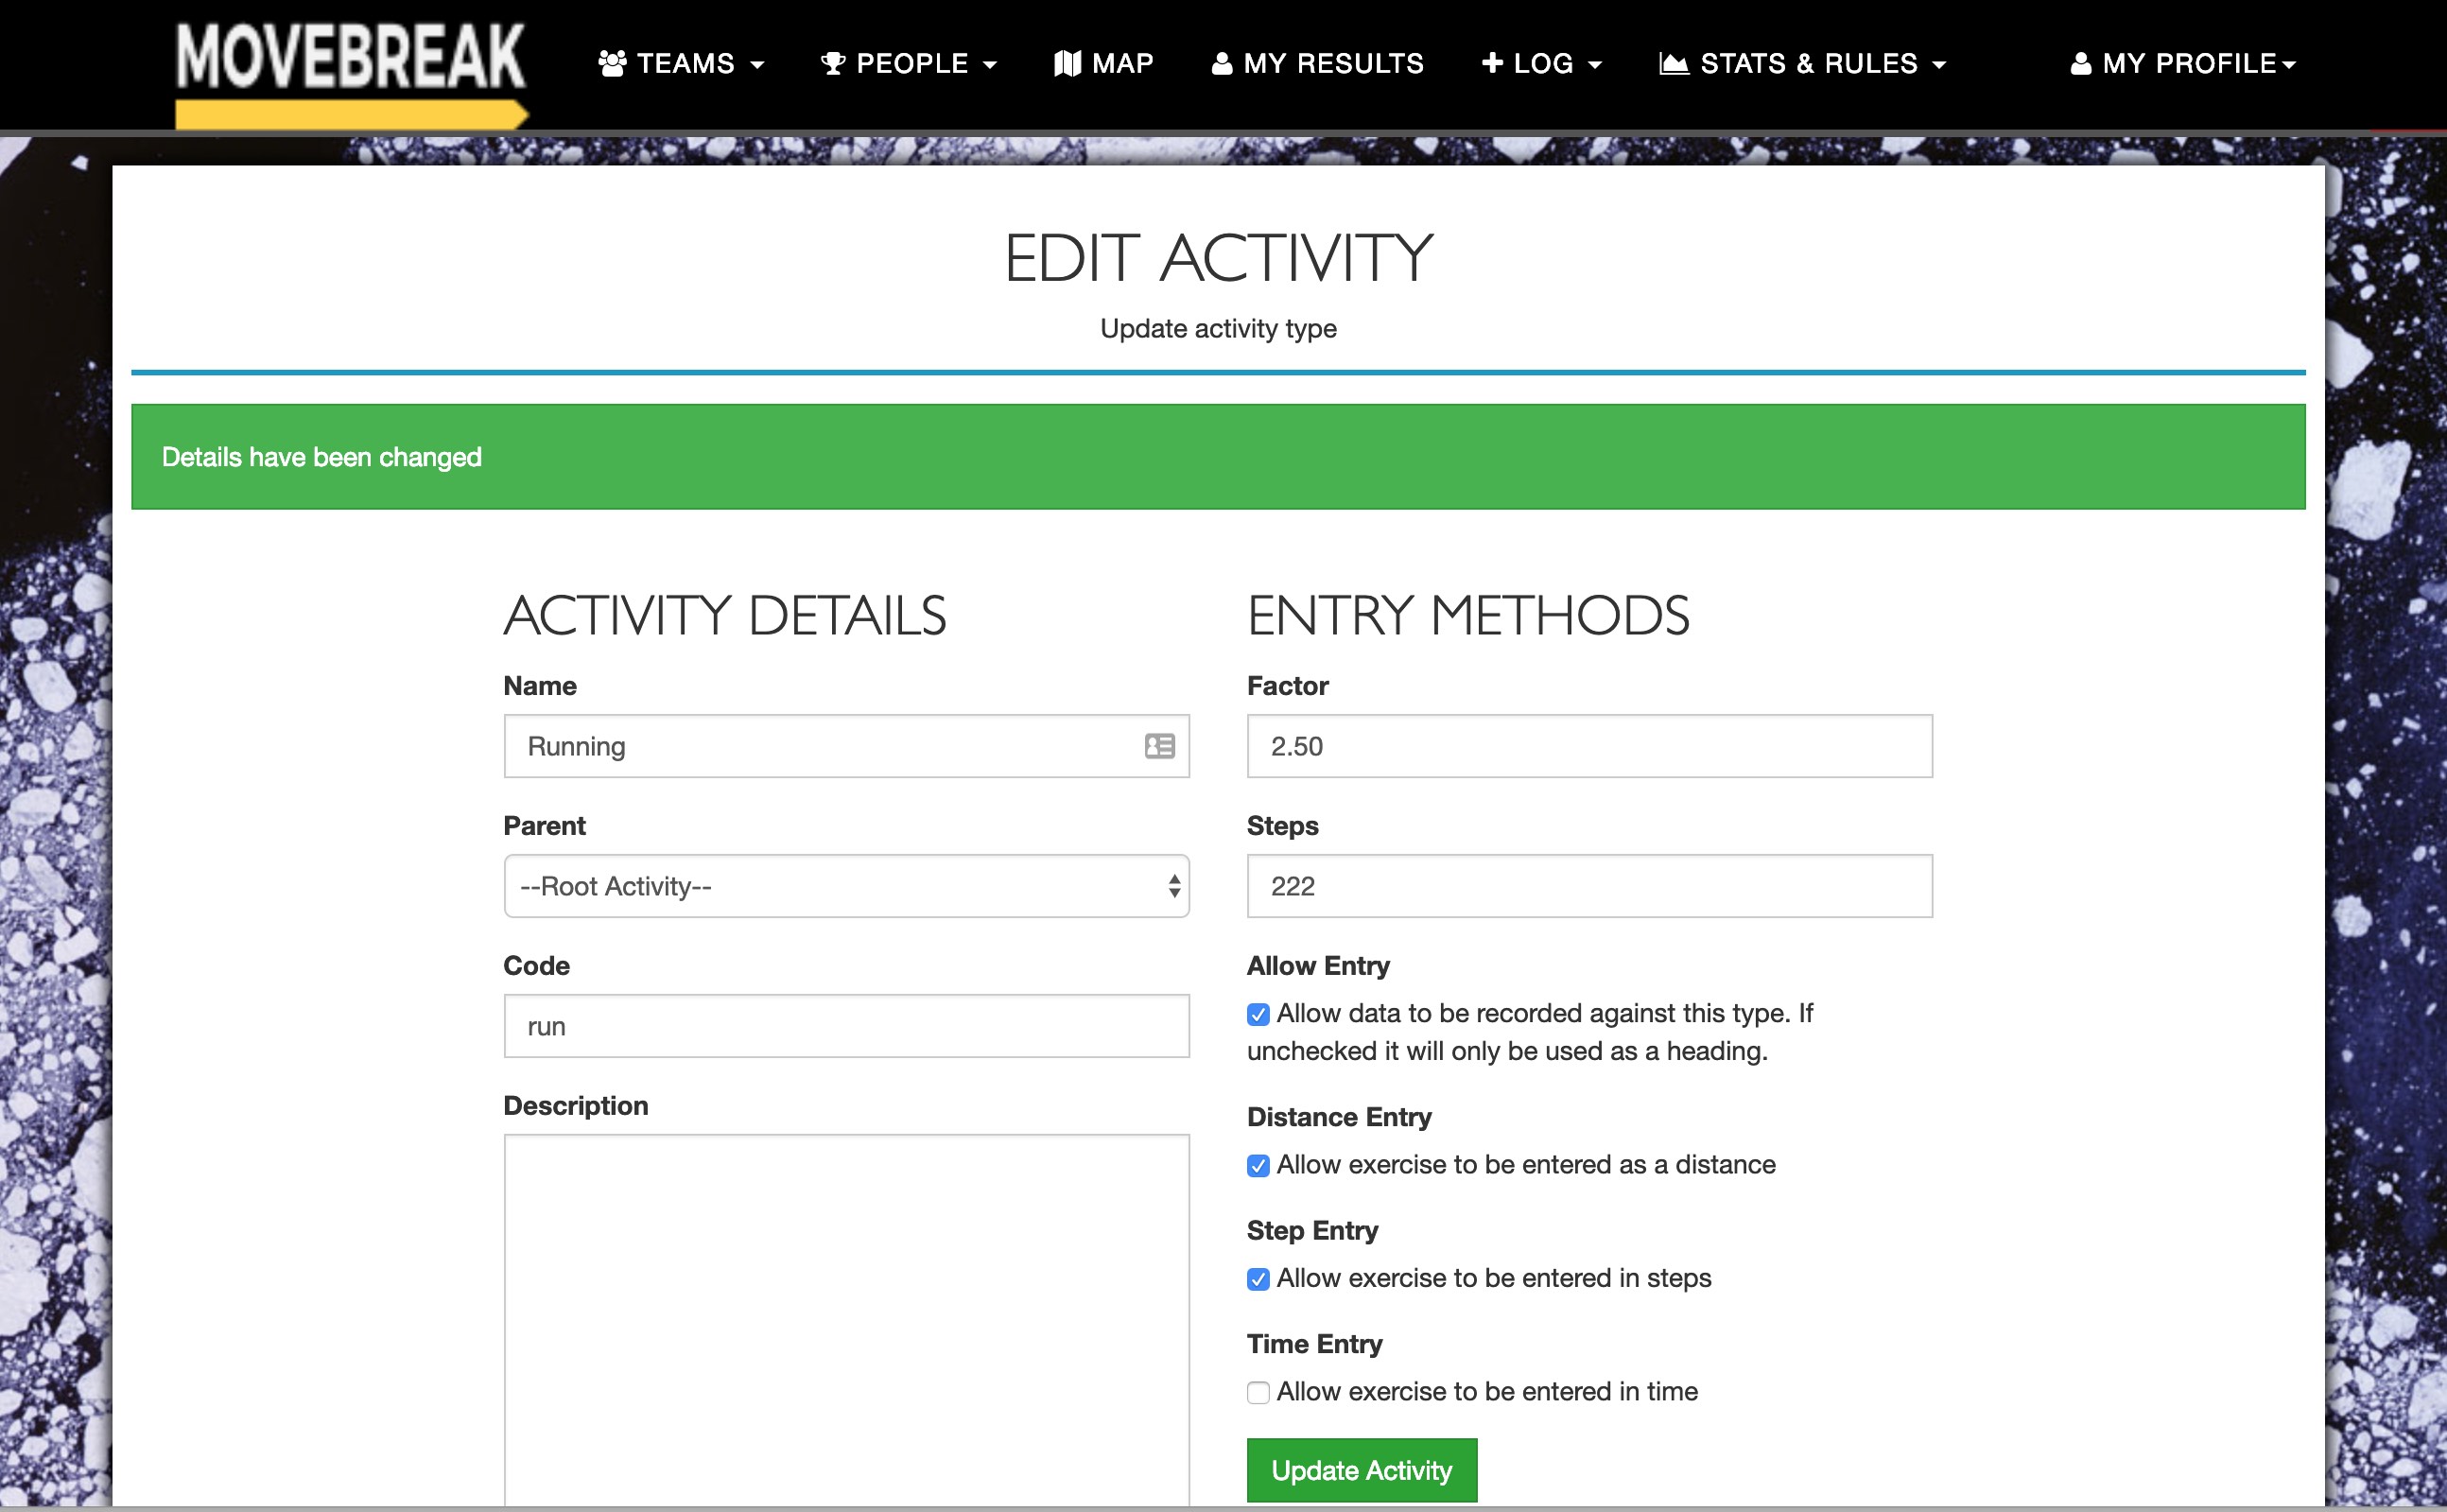Image resolution: width=2447 pixels, height=1512 pixels.
Task: Open the Parent Root Activity dropdown
Action: pos(846,886)
